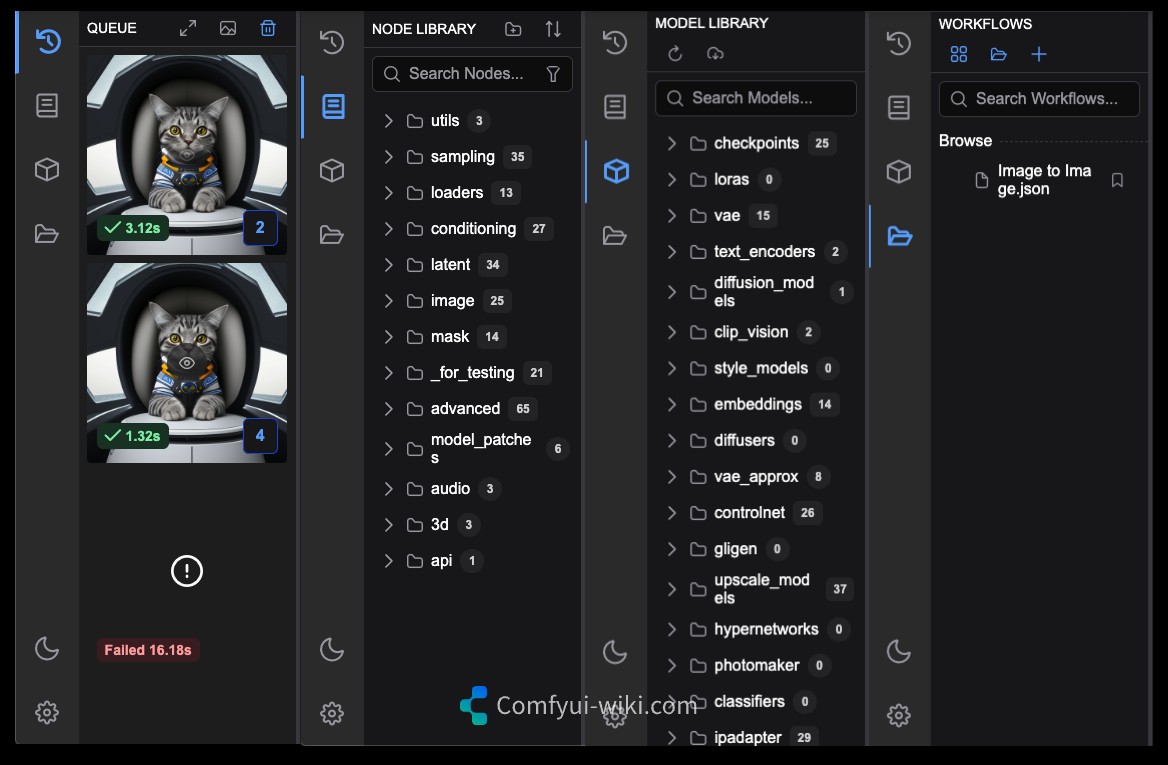Click Search Models input field
1168x765 pixels.
(755, 98)
